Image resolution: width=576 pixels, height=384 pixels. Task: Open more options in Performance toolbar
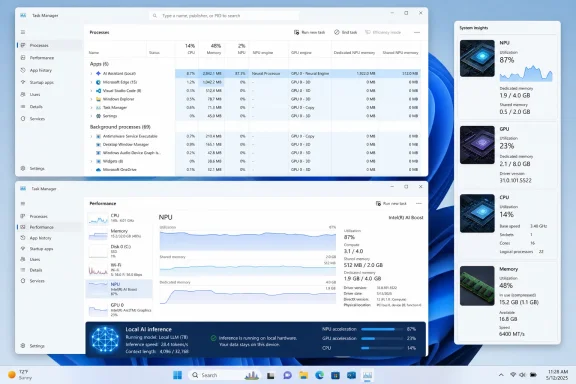click(x=419, y=204)
